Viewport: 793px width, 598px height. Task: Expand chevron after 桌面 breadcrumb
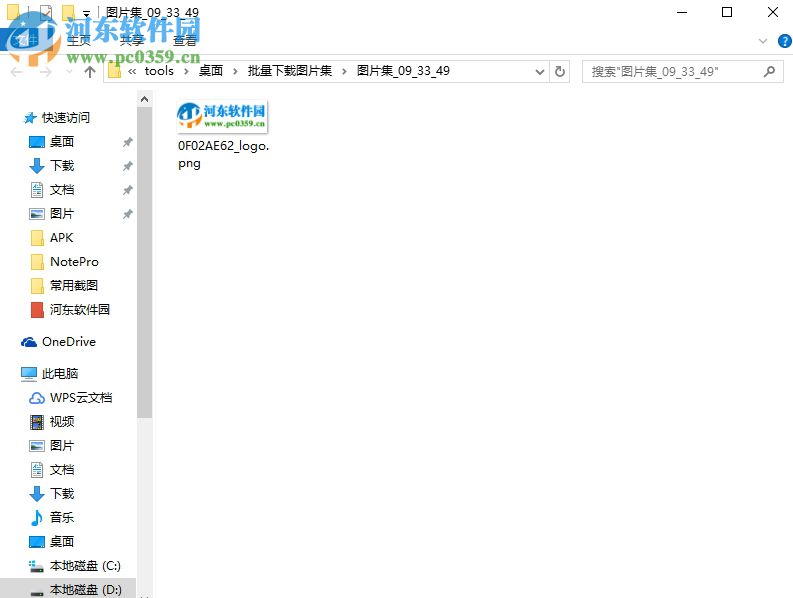click(x=235, y=71)
